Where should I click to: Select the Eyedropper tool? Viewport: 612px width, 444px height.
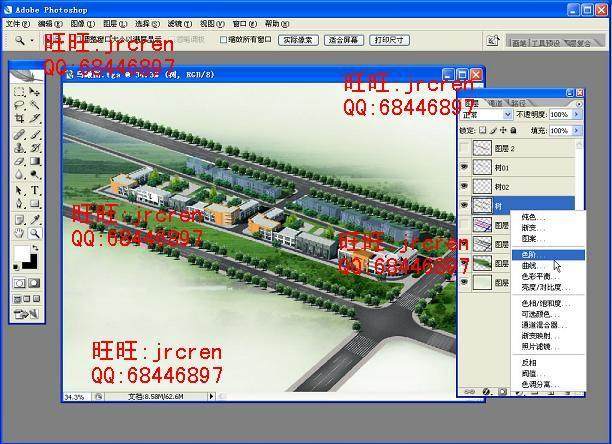pyautogui.click(x=34, y=220)
